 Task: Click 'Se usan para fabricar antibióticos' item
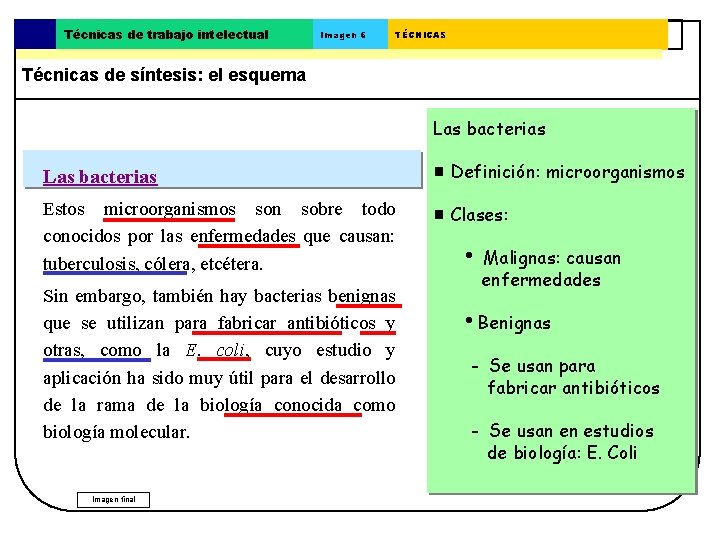point(574,377)
